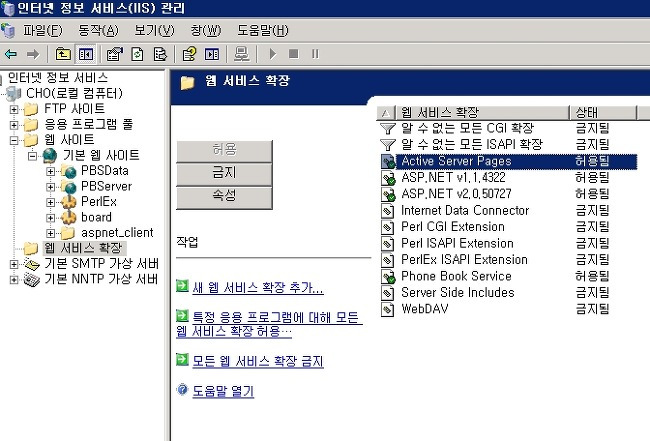
Task: Click the Export List toolbar icon
Action: pyautogui.click(x=160, y=54)
